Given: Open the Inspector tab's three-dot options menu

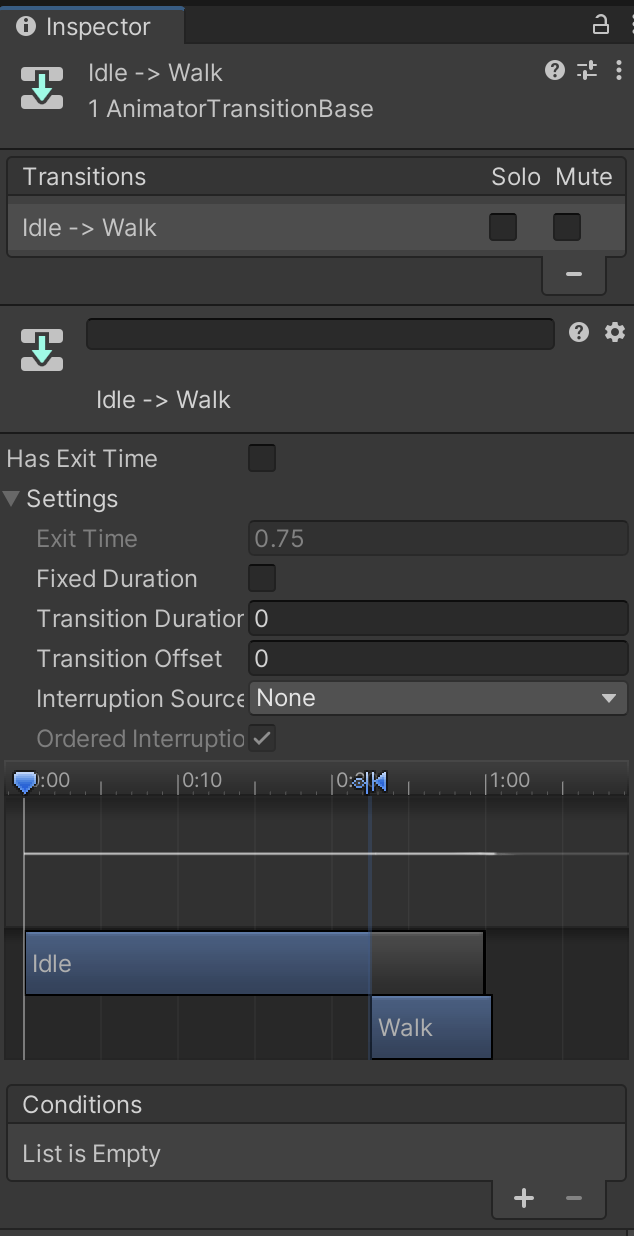Looking at the screenshot, I should 623,25.
